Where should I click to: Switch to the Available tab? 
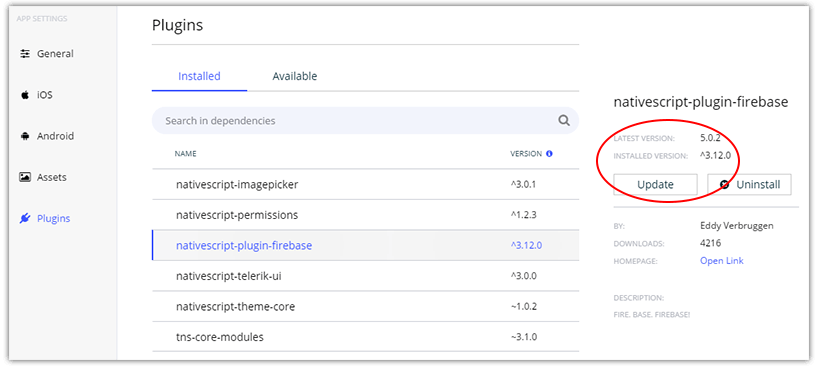coord(295,76)
